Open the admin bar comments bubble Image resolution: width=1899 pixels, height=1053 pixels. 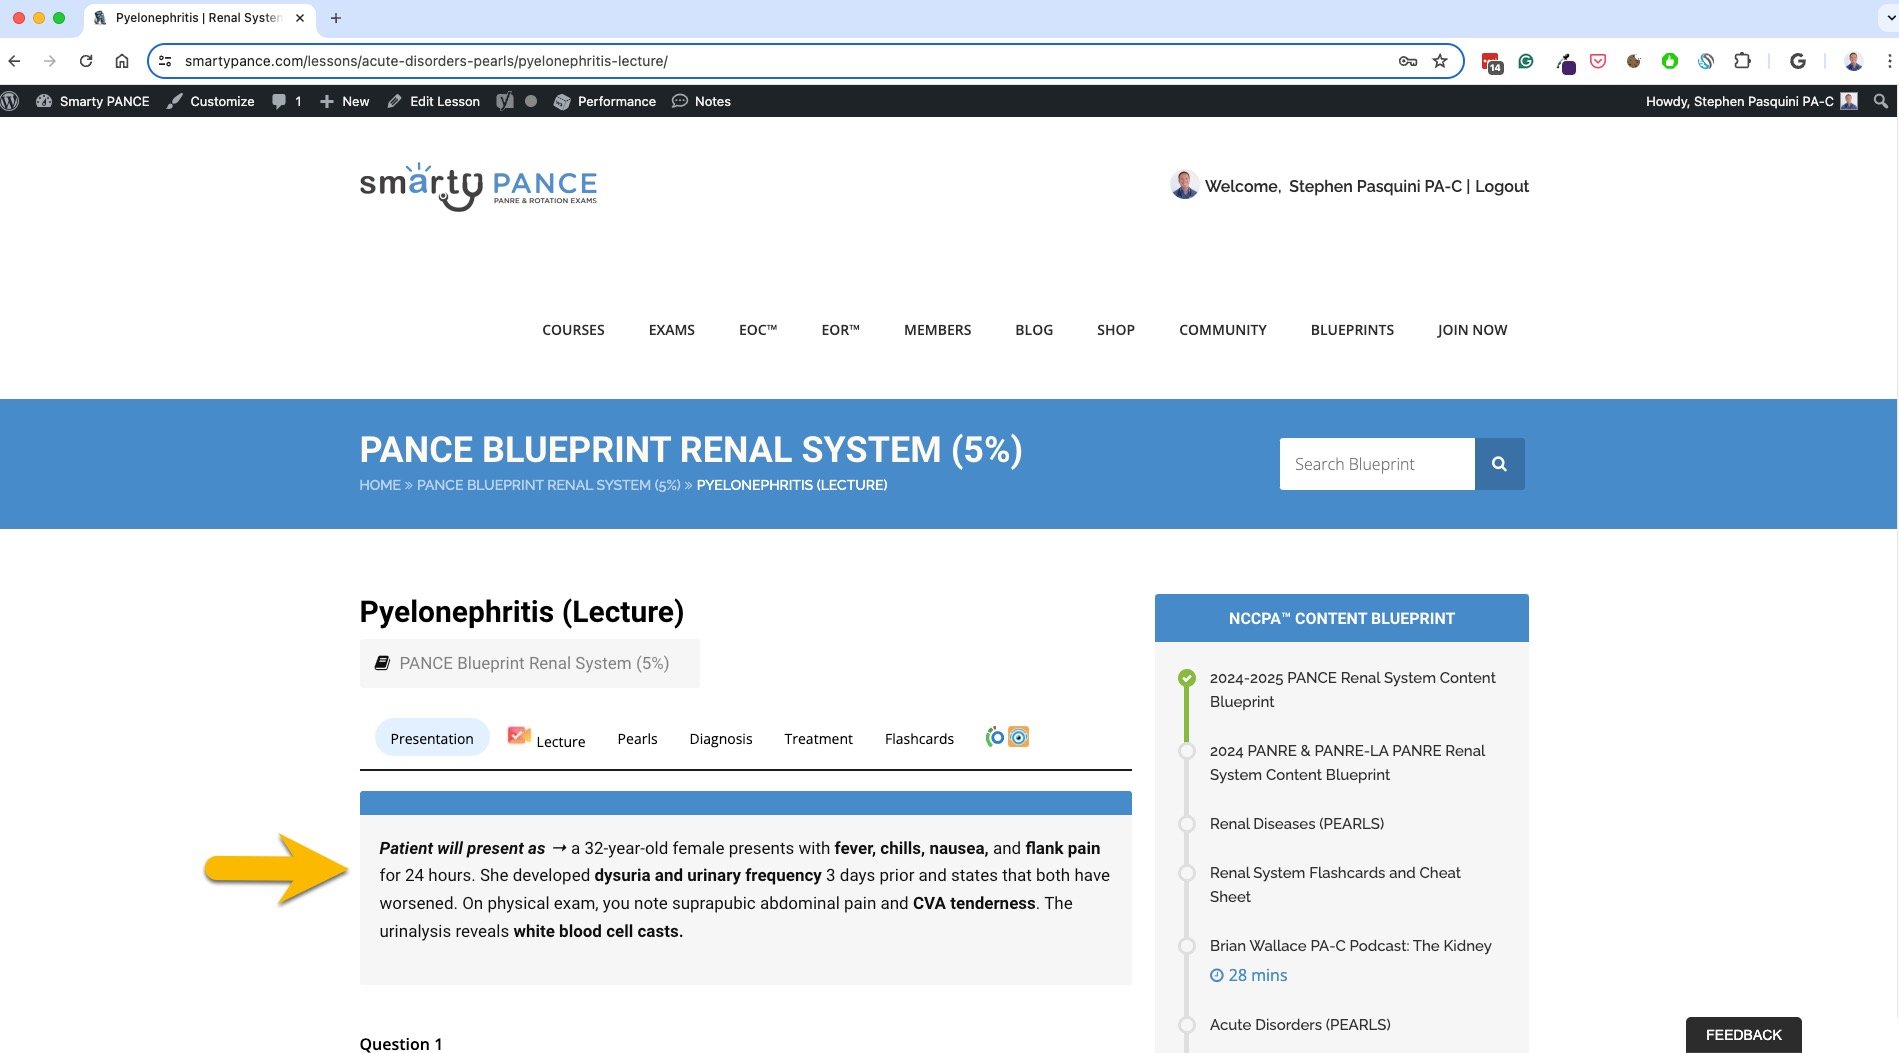point(287,101)
